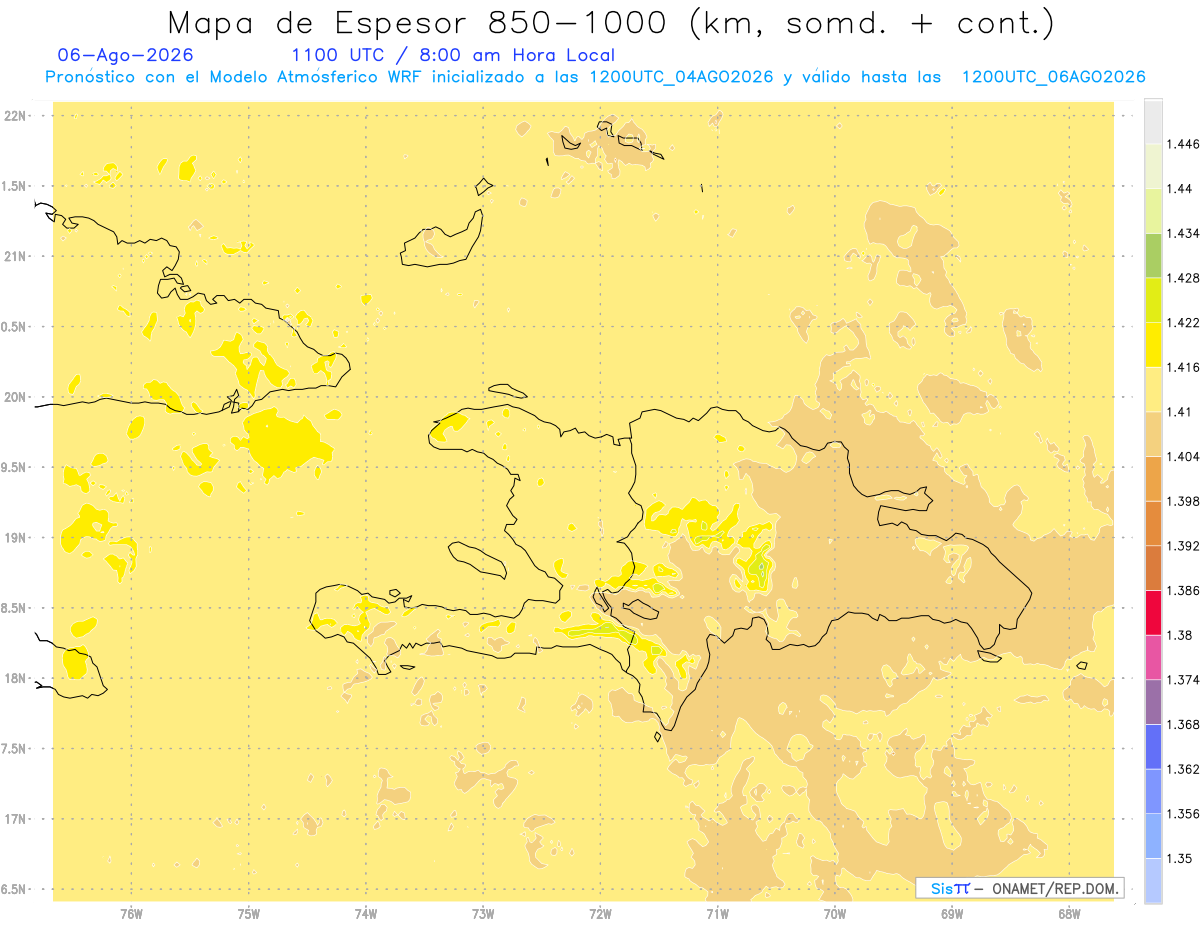The image size is (1200, 927).
Task: Click legend value 1.416
Action: pos(1183,367)
